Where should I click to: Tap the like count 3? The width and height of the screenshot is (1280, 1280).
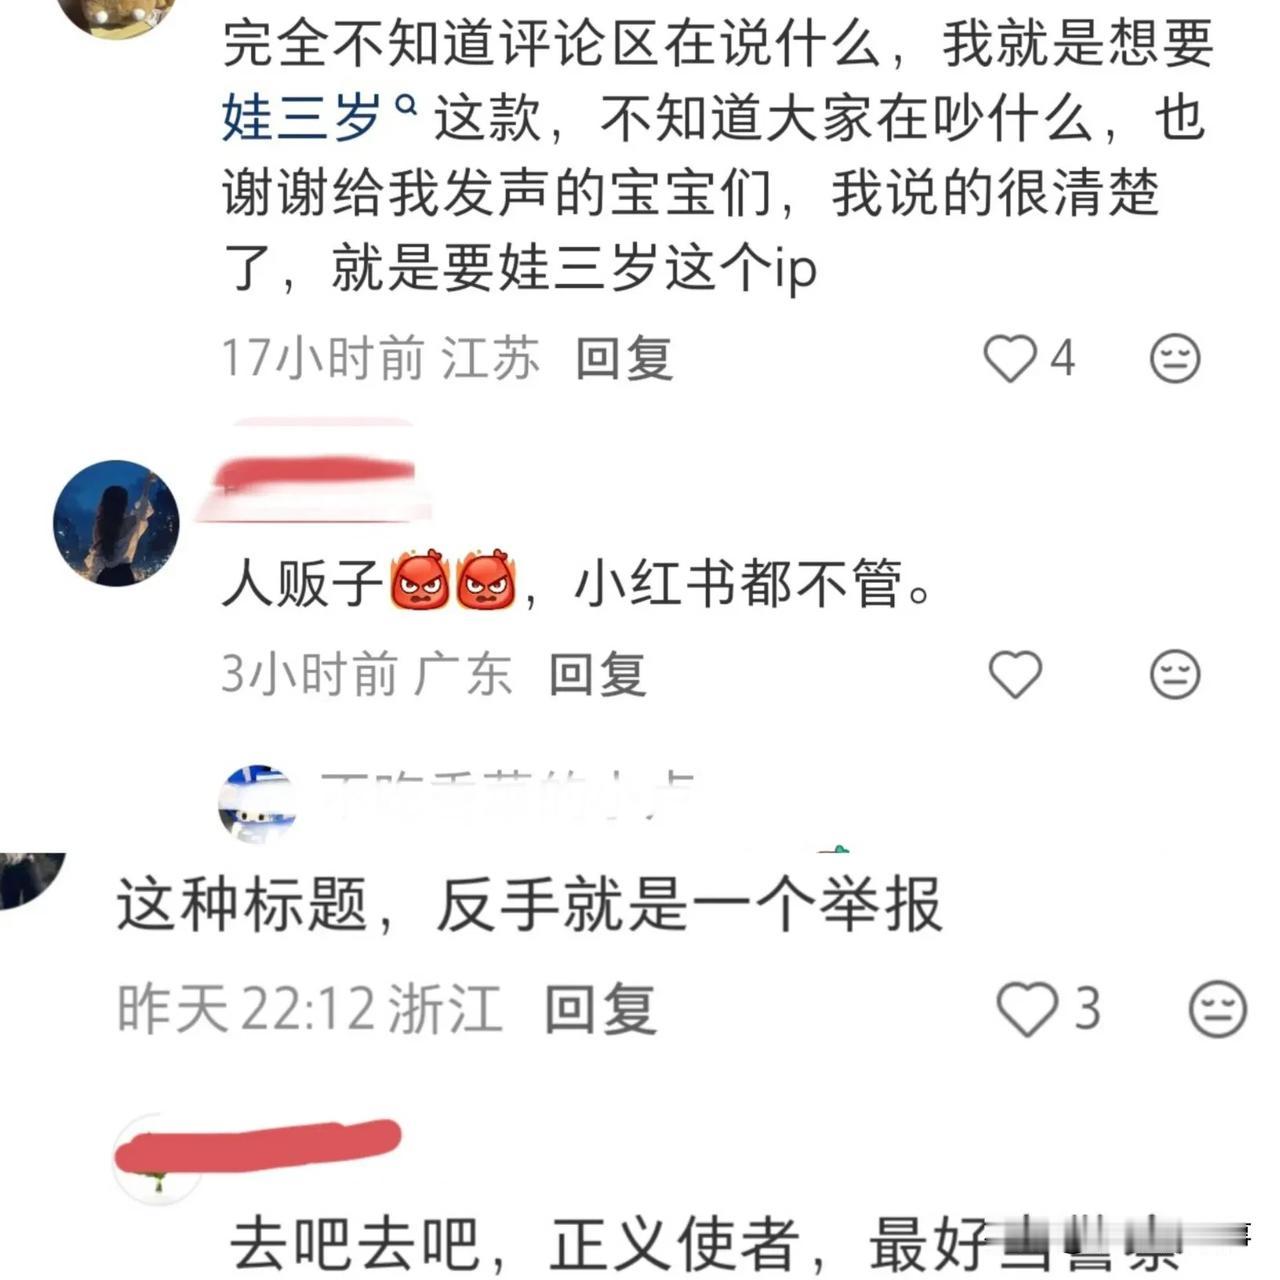coord(1087,1009)
